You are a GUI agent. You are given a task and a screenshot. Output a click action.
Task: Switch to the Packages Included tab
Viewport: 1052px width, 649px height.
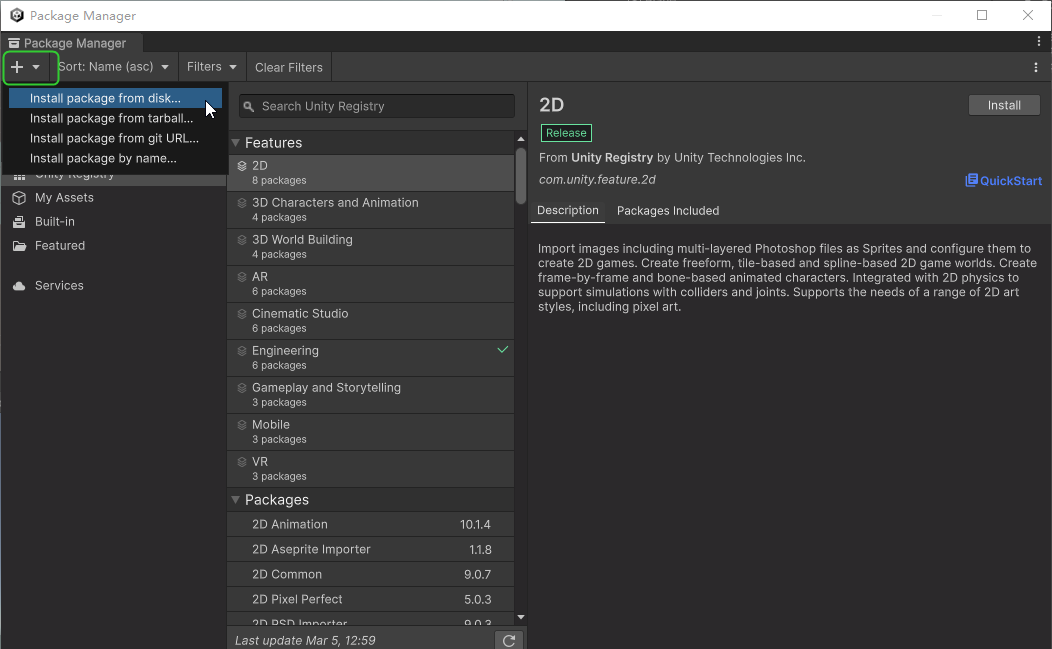click(668, 211)
